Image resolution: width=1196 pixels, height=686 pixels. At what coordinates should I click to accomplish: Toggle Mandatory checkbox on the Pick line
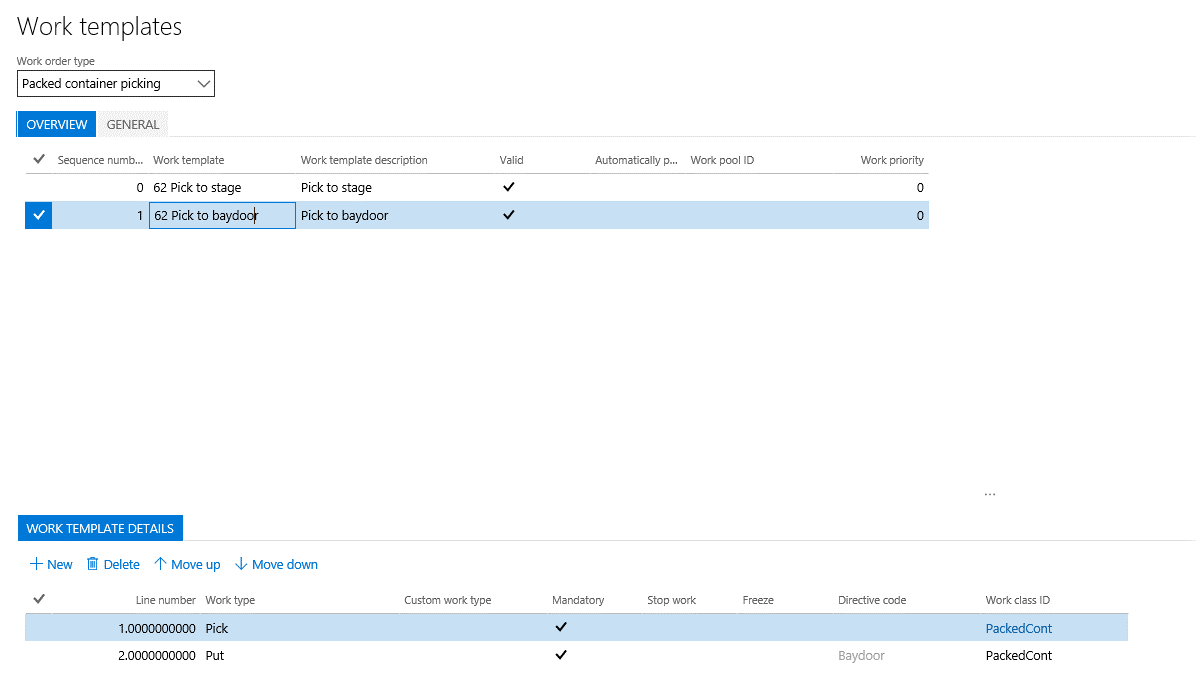561,628
